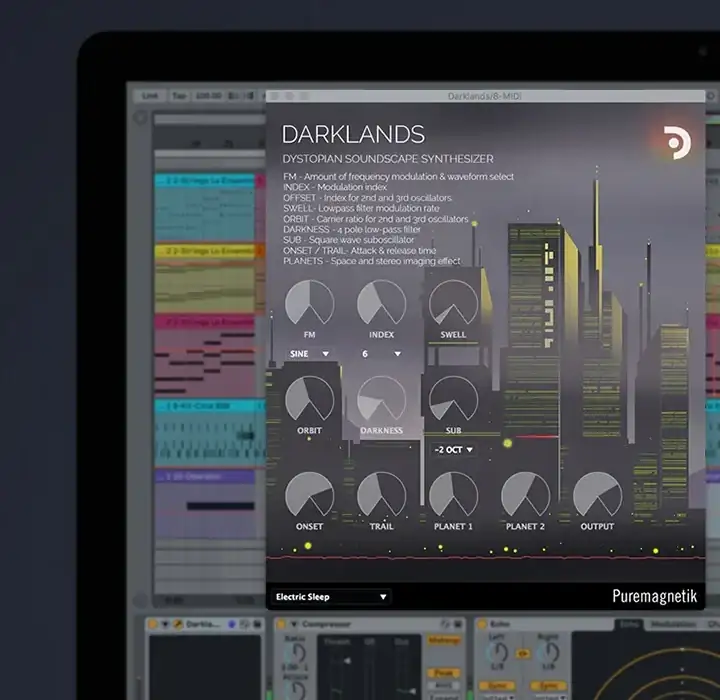The image size is (720, 700).
Task: Toggle the left Sync button in Echo
Action: coord(497,685)
